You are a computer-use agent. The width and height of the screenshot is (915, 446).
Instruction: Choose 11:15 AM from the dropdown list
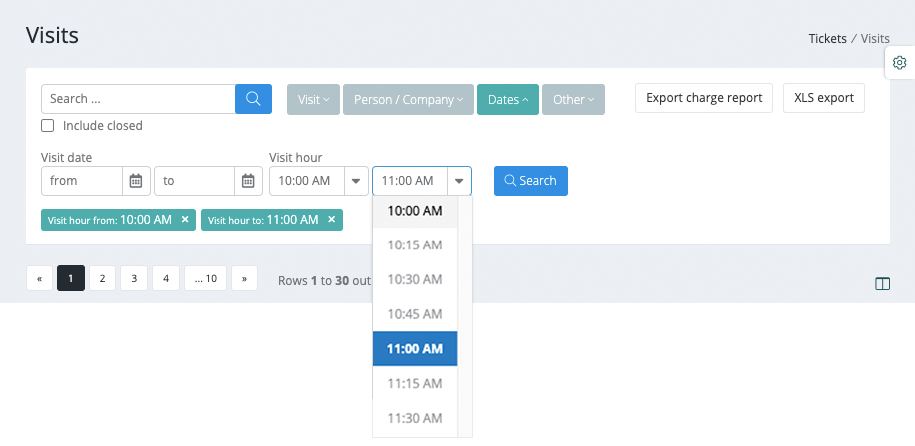pos(415,383)
